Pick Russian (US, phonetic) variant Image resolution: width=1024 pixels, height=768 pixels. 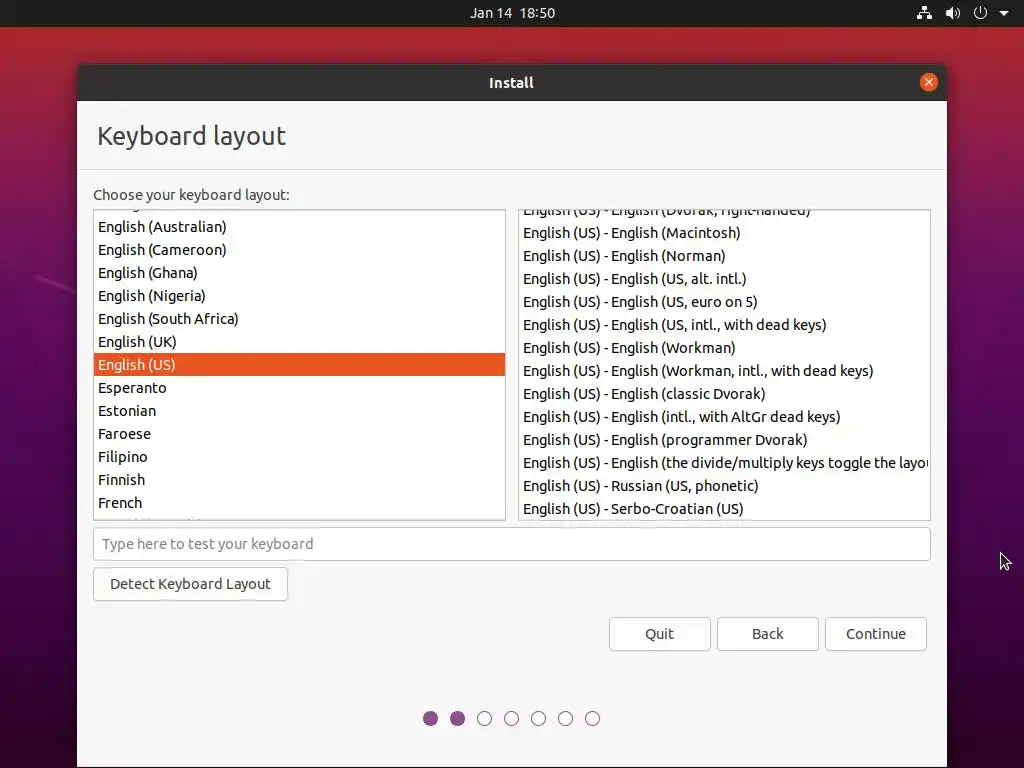724,486
